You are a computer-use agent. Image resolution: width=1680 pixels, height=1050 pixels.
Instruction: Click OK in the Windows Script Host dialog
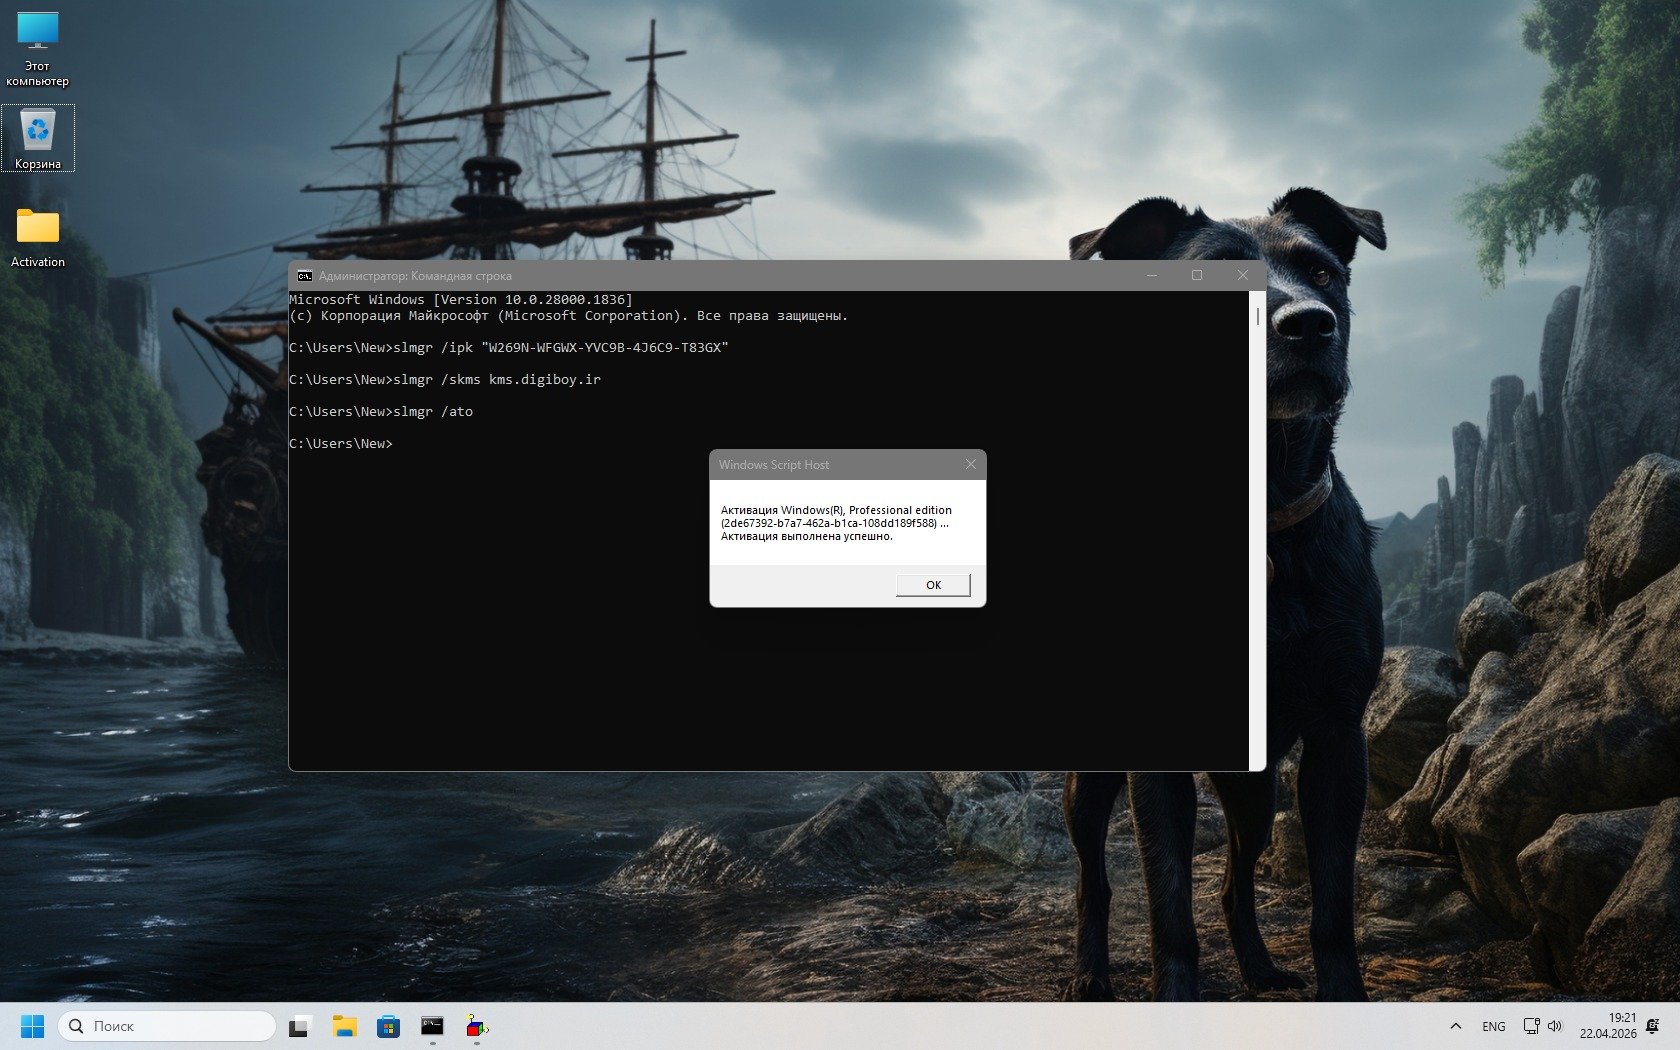tap(932, 585)
